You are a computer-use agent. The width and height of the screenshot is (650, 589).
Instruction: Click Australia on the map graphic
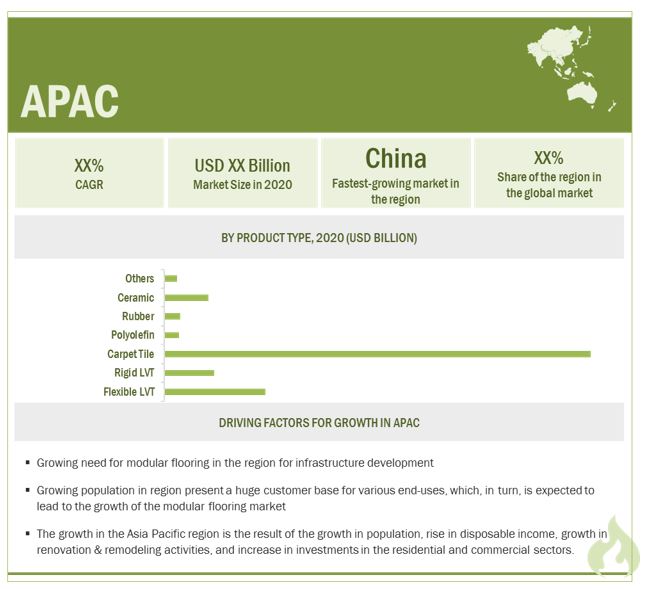(582, 92)
